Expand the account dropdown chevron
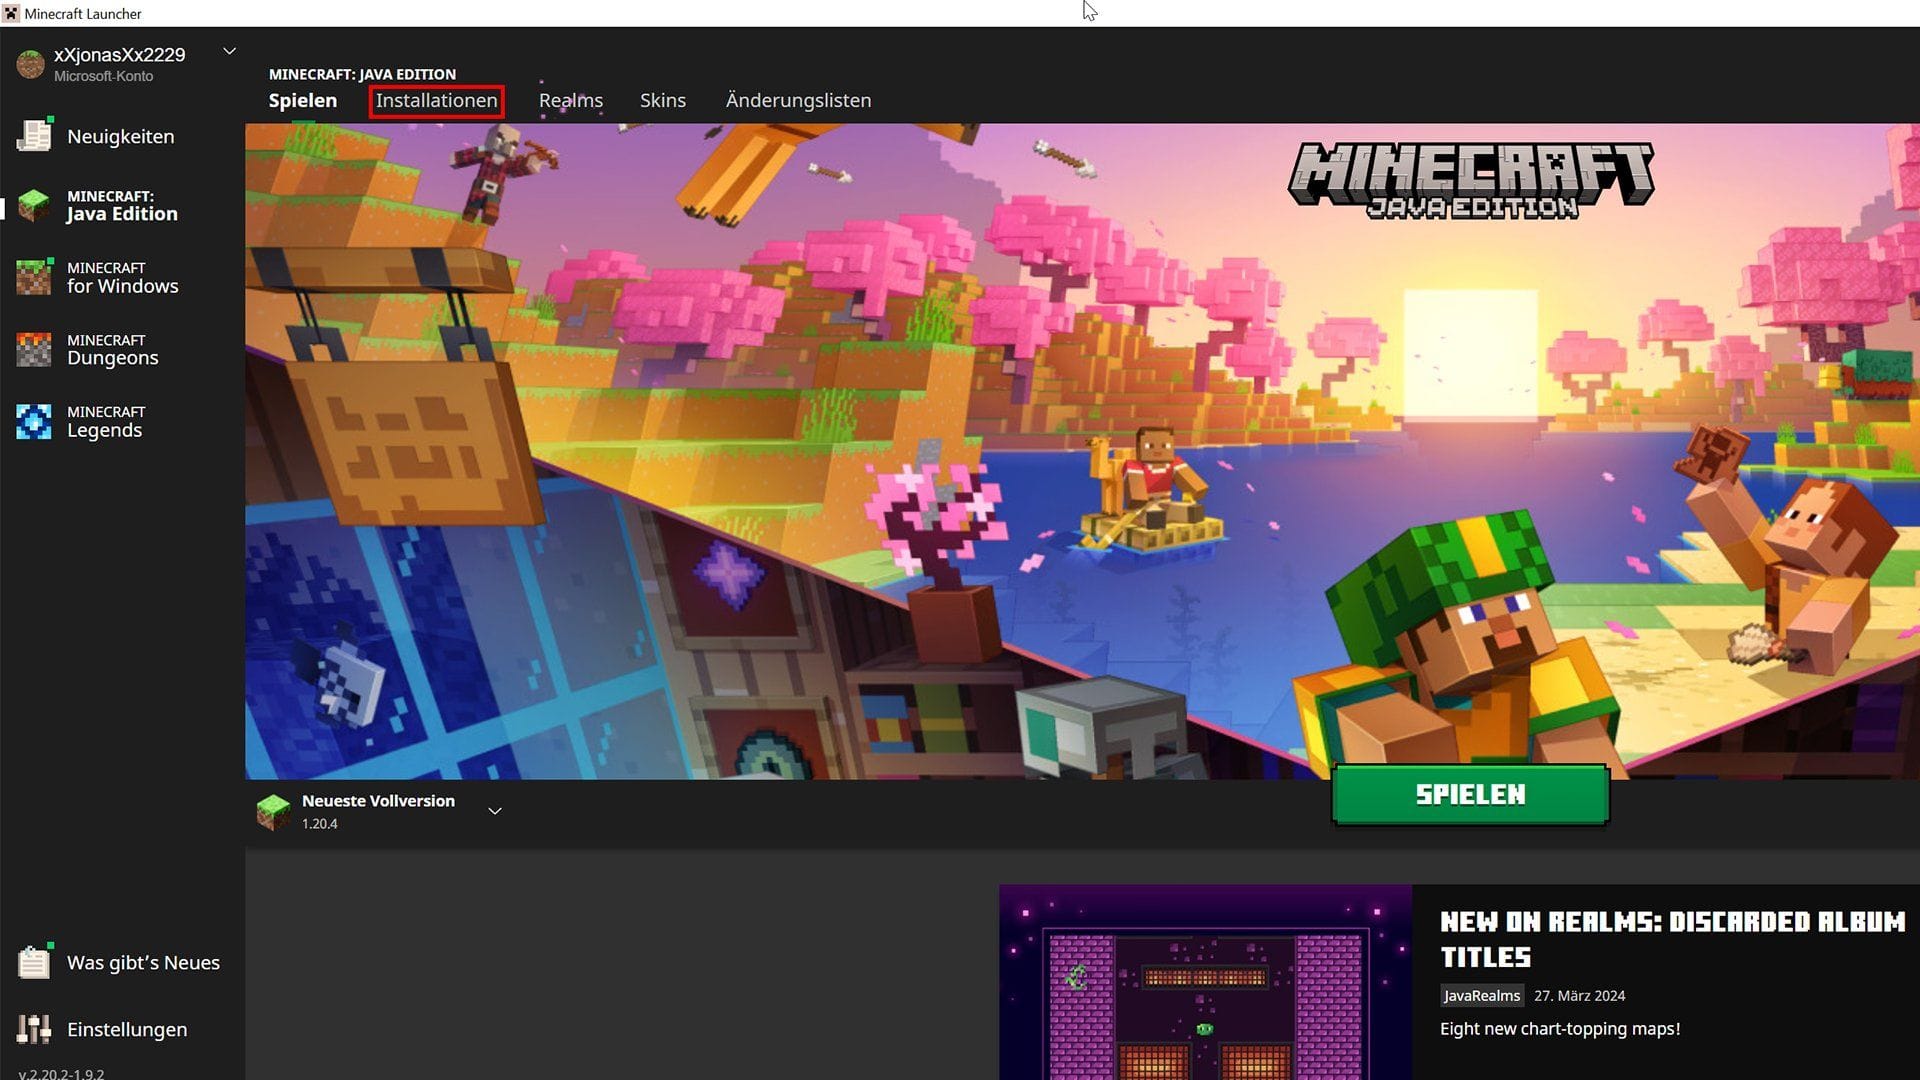 (x=229, y=51)
